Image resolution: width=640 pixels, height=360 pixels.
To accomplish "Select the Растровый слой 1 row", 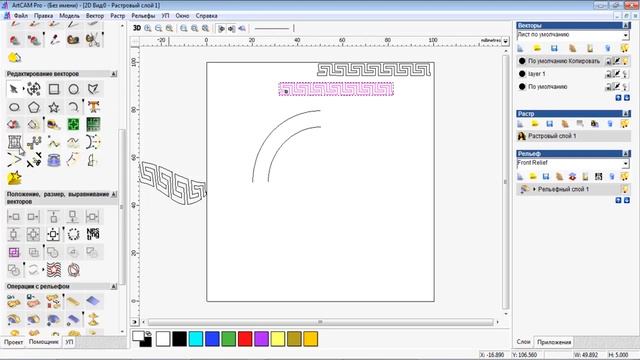I will point(573,136).
